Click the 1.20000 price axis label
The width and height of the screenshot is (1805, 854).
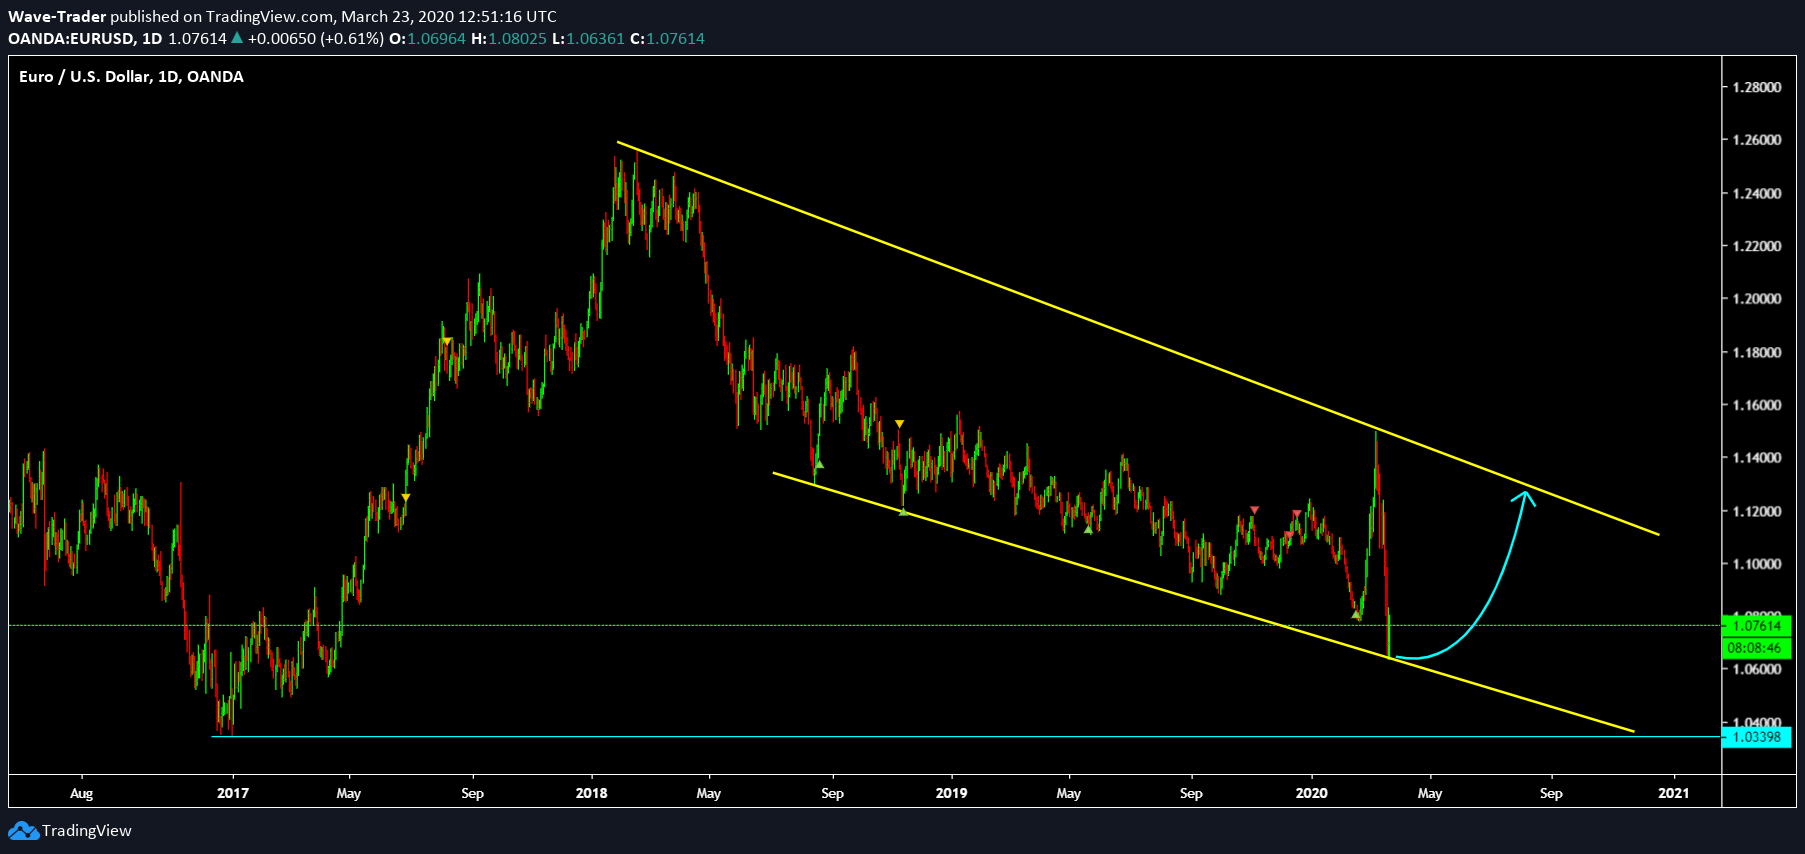click(1757, 299)
